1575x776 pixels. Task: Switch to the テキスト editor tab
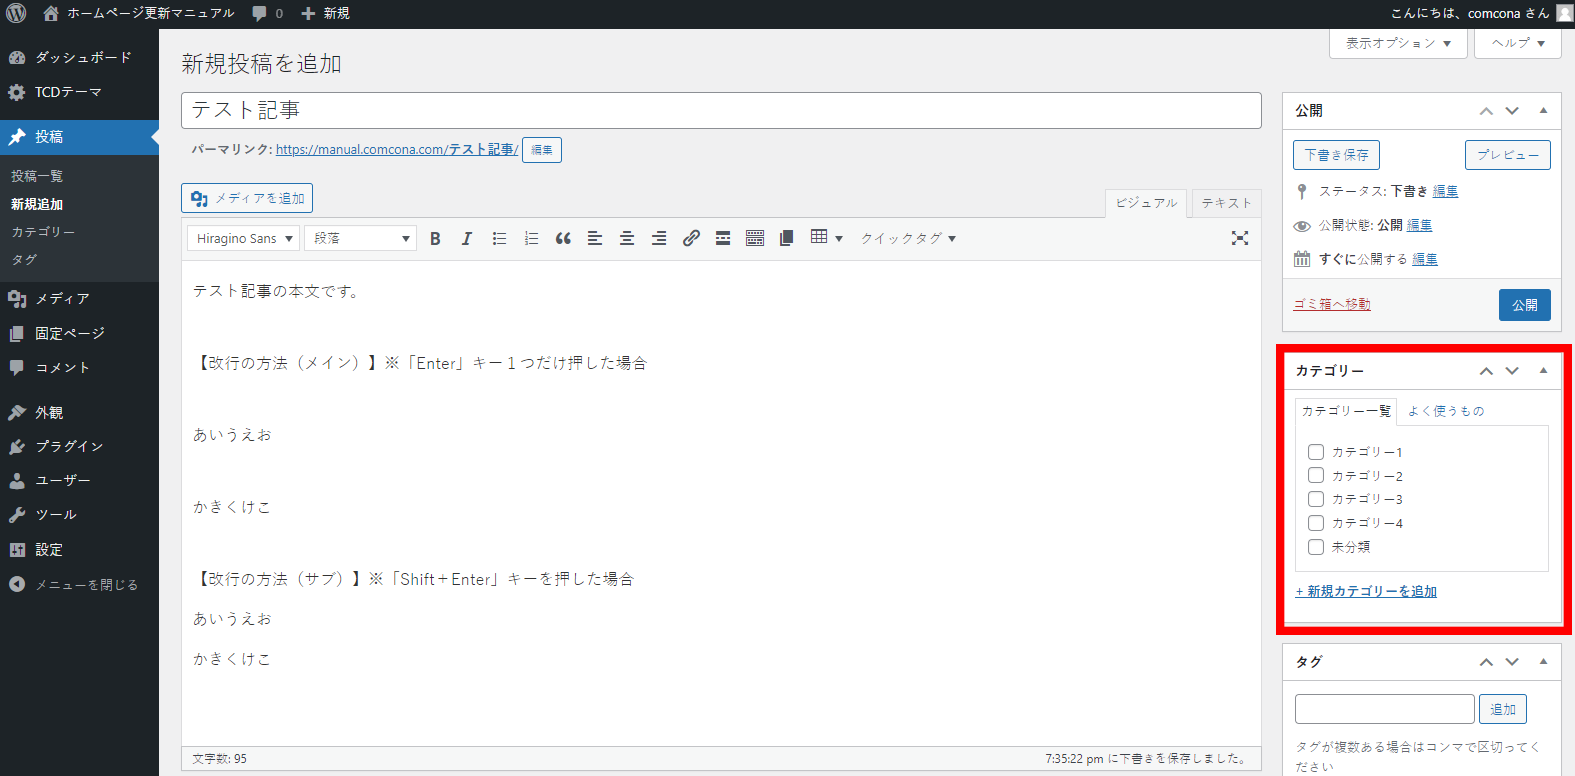tap(1226, 203)
